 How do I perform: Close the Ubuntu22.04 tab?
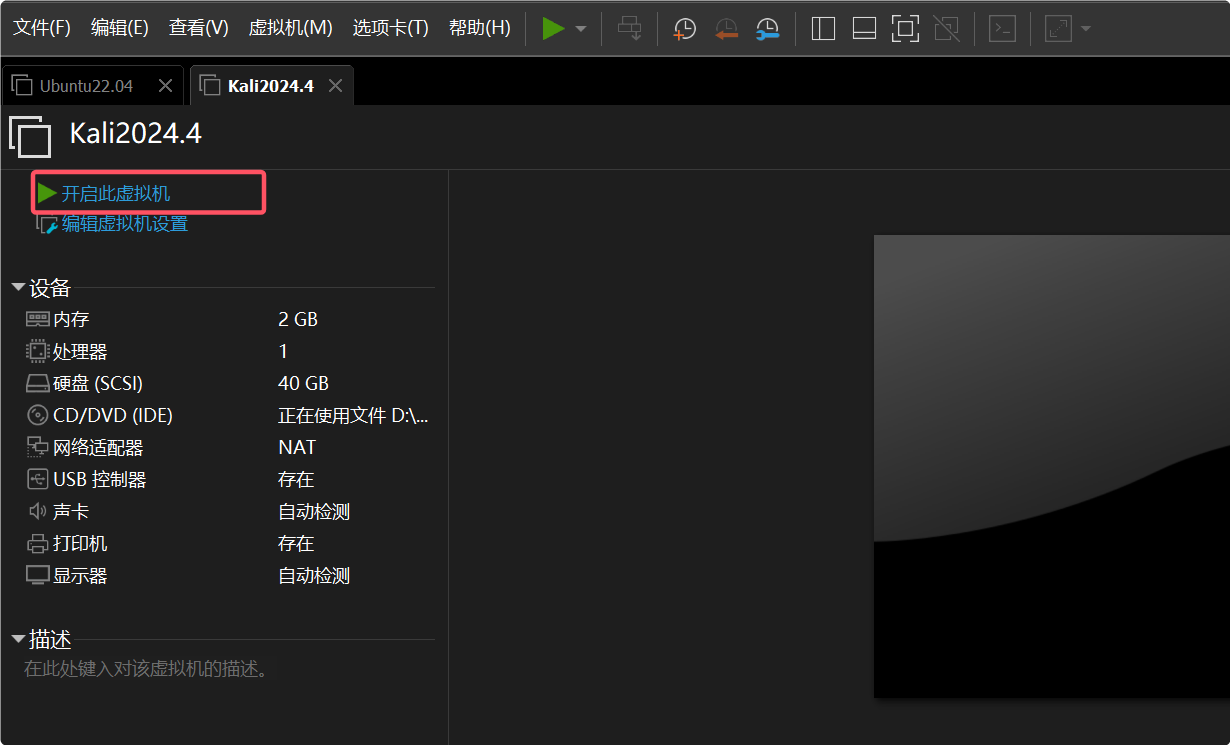[166, 86]
